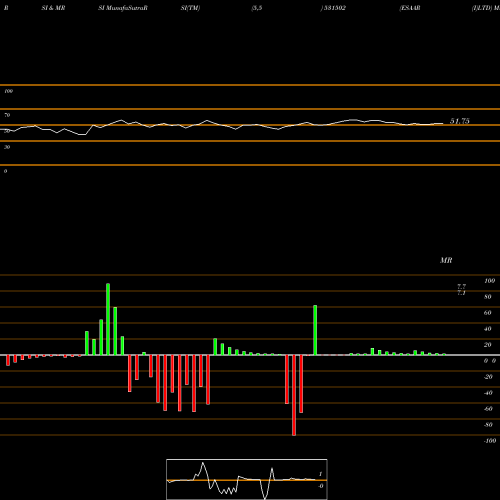Click the tallest red histogram bar

[294, 395]
